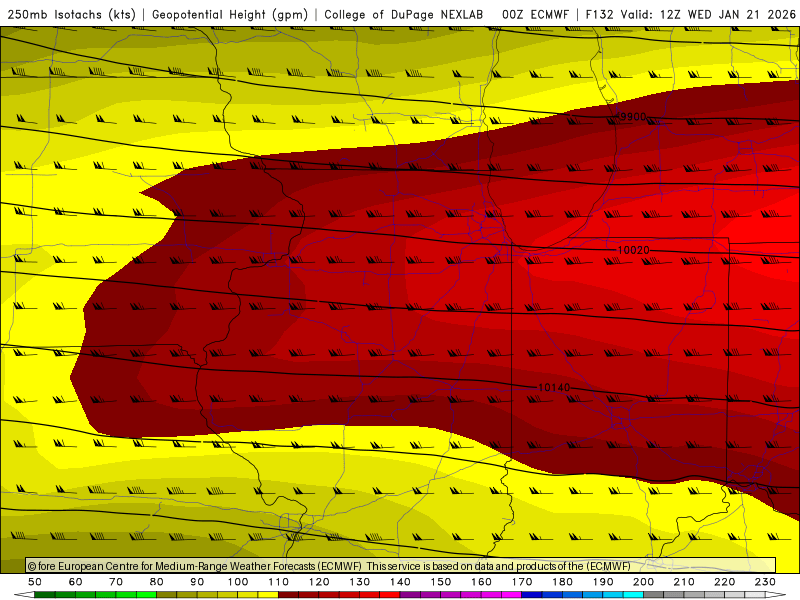Click the 150 value on the legend
The width and height of the screenshot is (800, 600).
(441, 582)
